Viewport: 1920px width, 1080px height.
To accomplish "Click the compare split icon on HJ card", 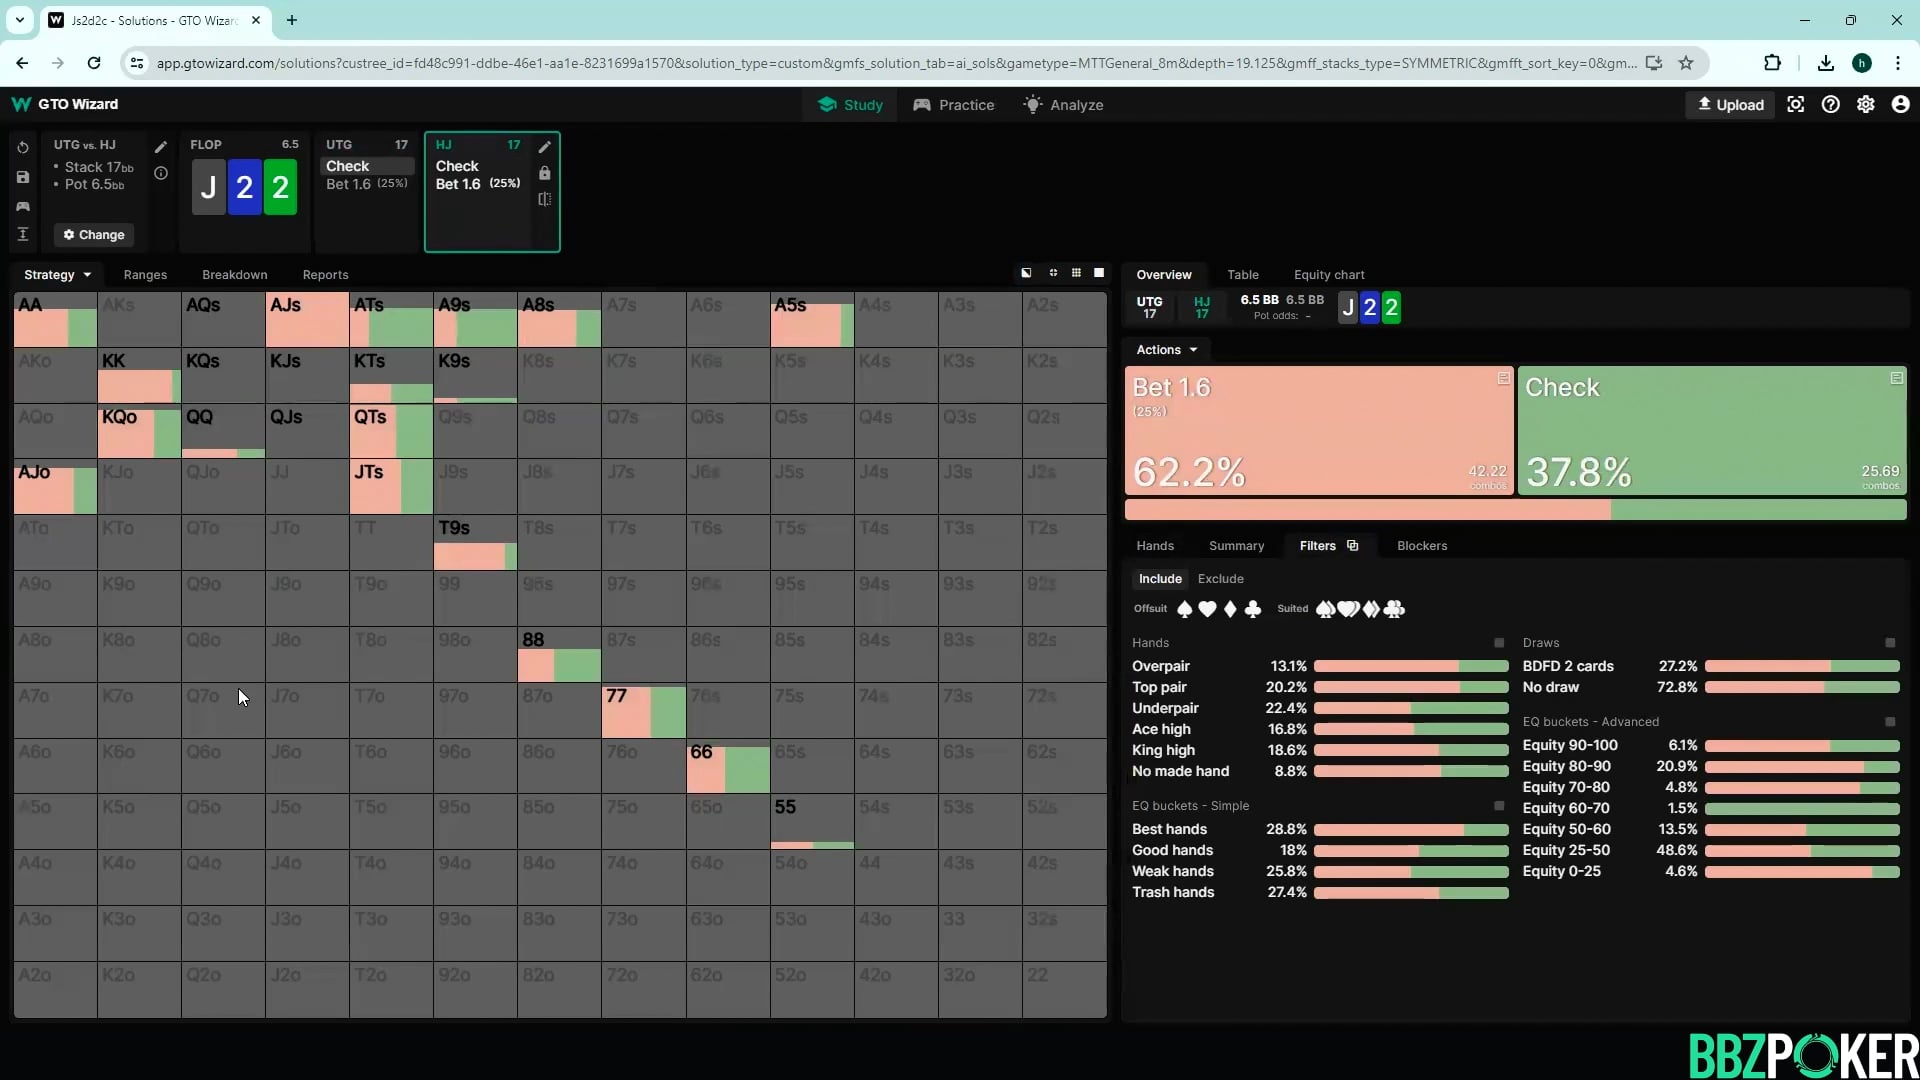I will [x=544, y=199].
